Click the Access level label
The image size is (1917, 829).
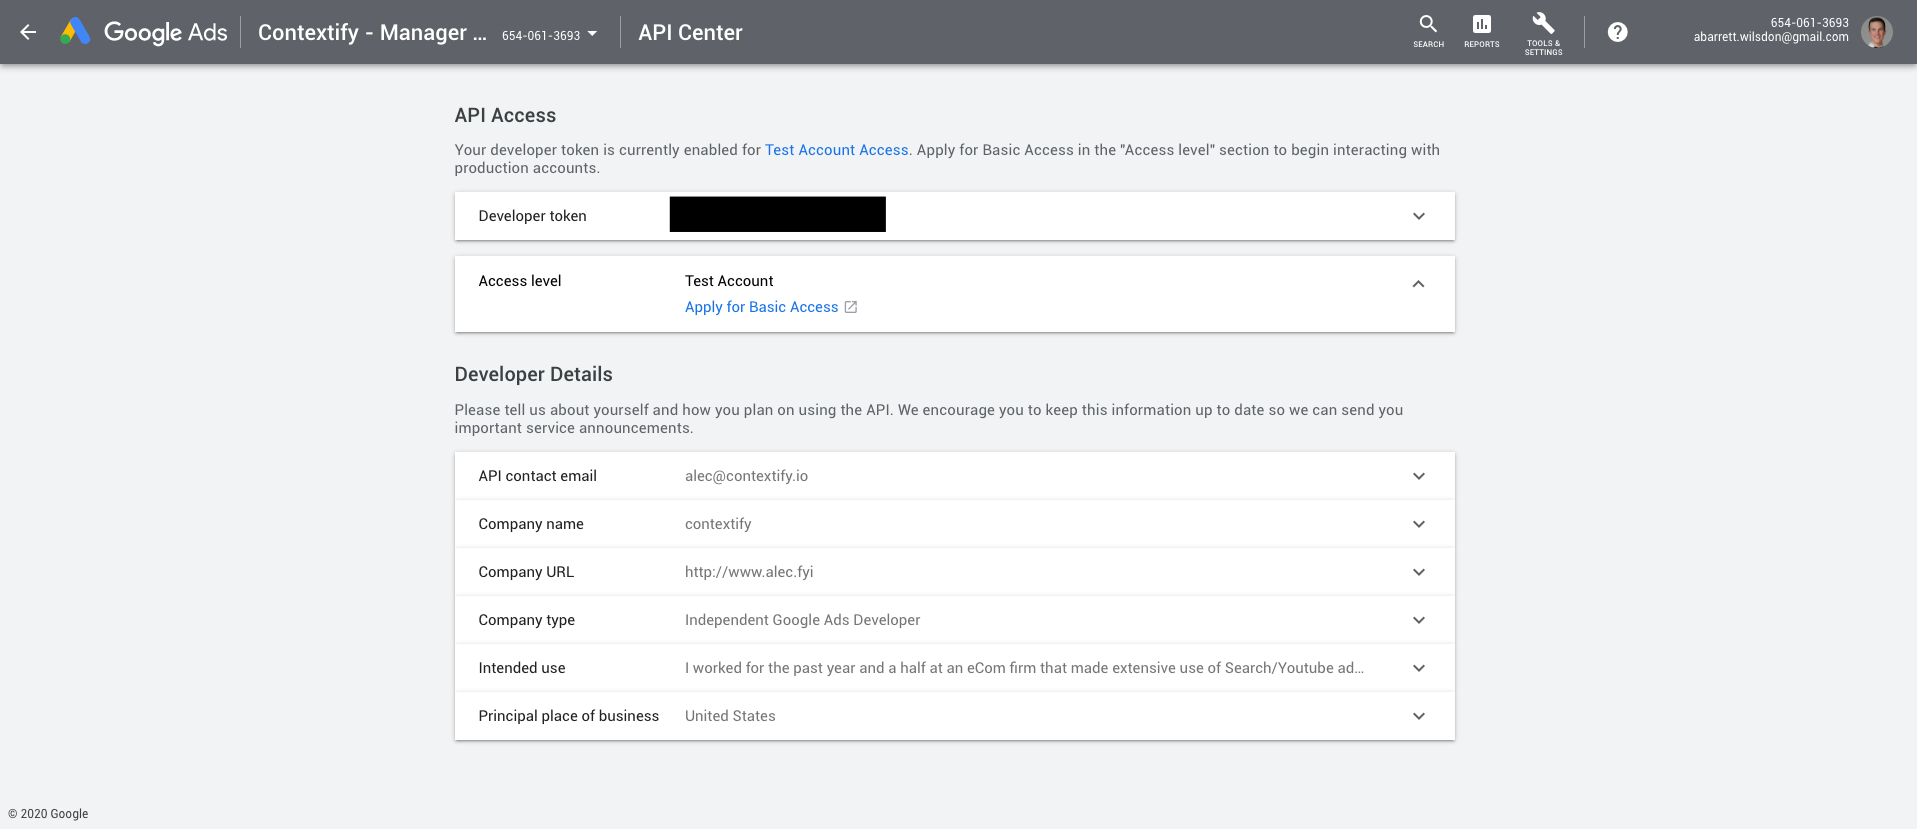click(x=519, y=281)
